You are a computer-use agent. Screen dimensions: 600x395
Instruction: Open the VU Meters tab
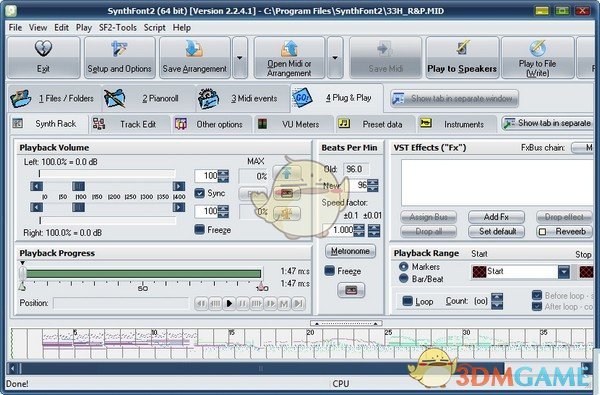tap(293, 124)
